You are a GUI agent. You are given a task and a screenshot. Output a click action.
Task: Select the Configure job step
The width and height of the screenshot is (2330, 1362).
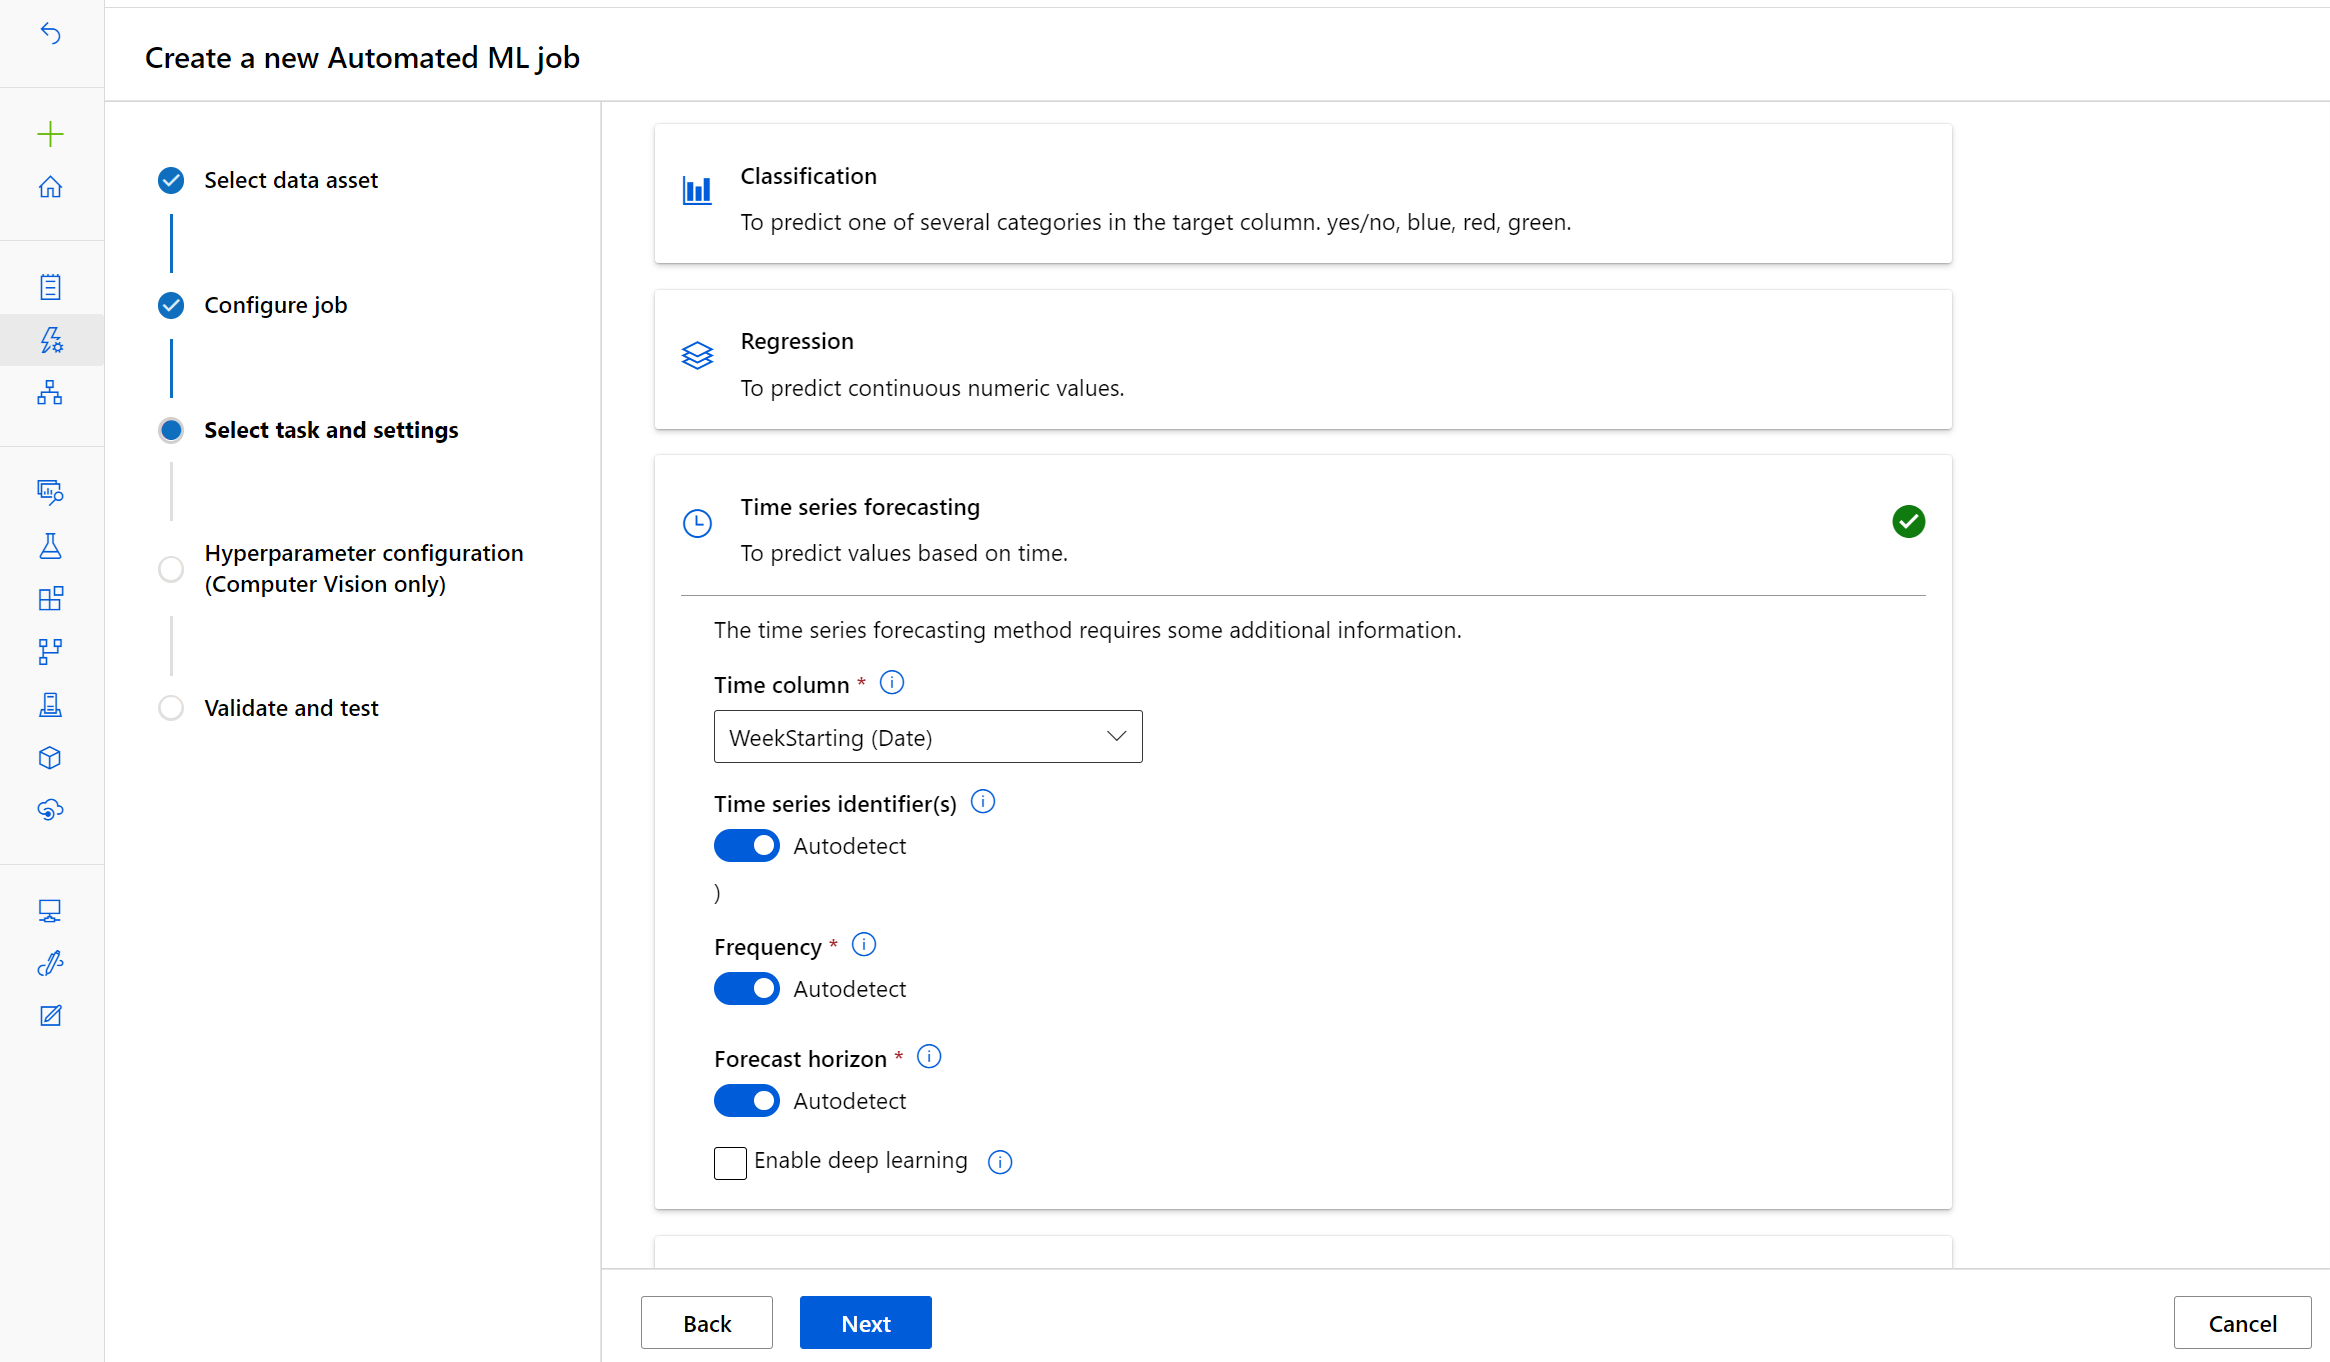279,305
